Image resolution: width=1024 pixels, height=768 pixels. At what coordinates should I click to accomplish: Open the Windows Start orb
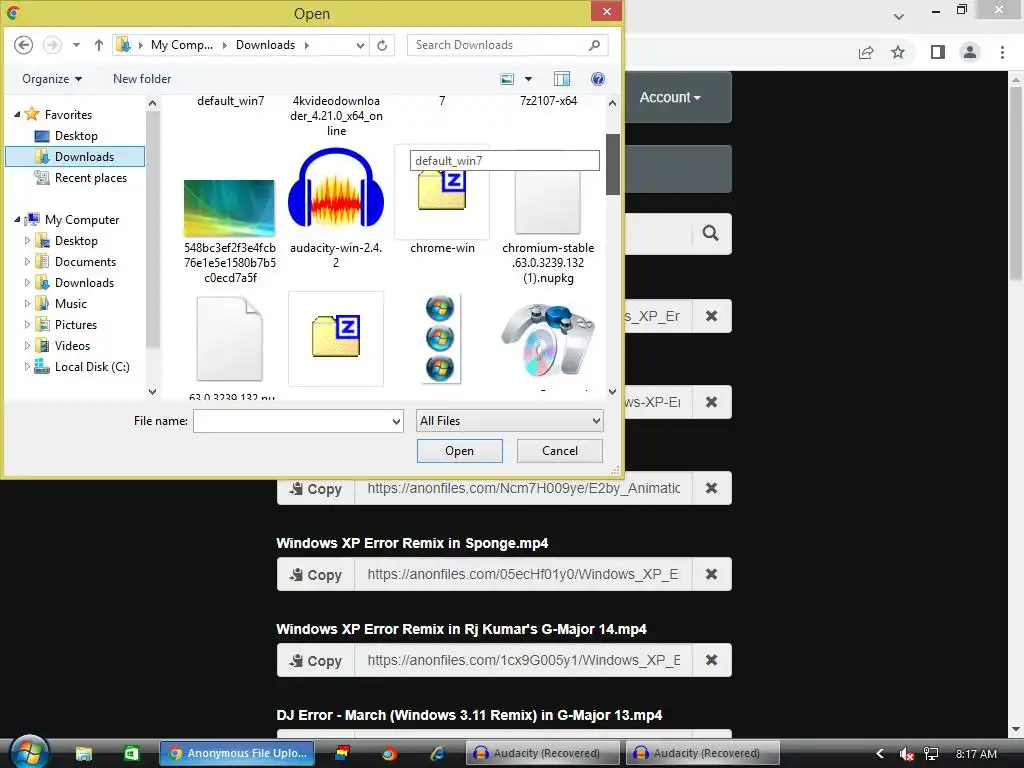[29, 752]
